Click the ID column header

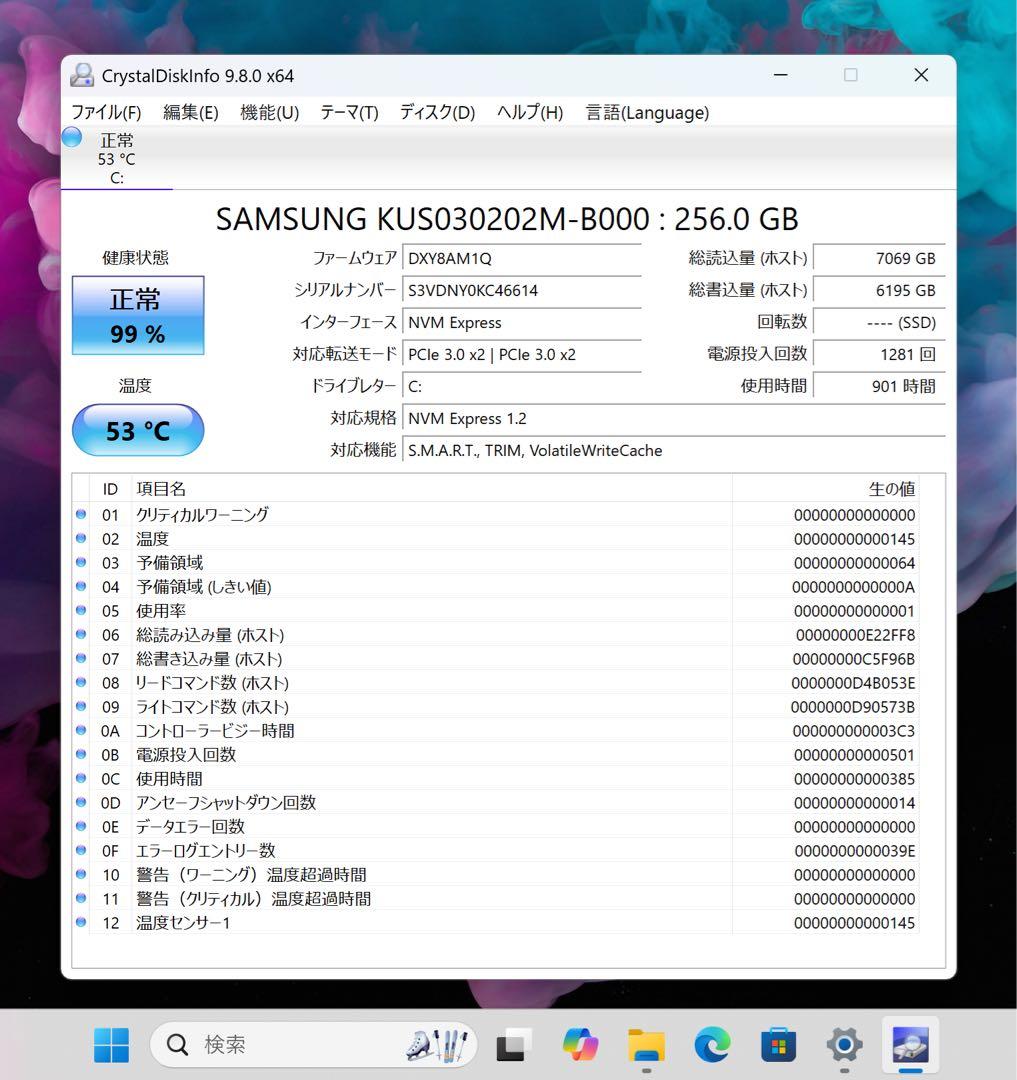click(110, 488)
